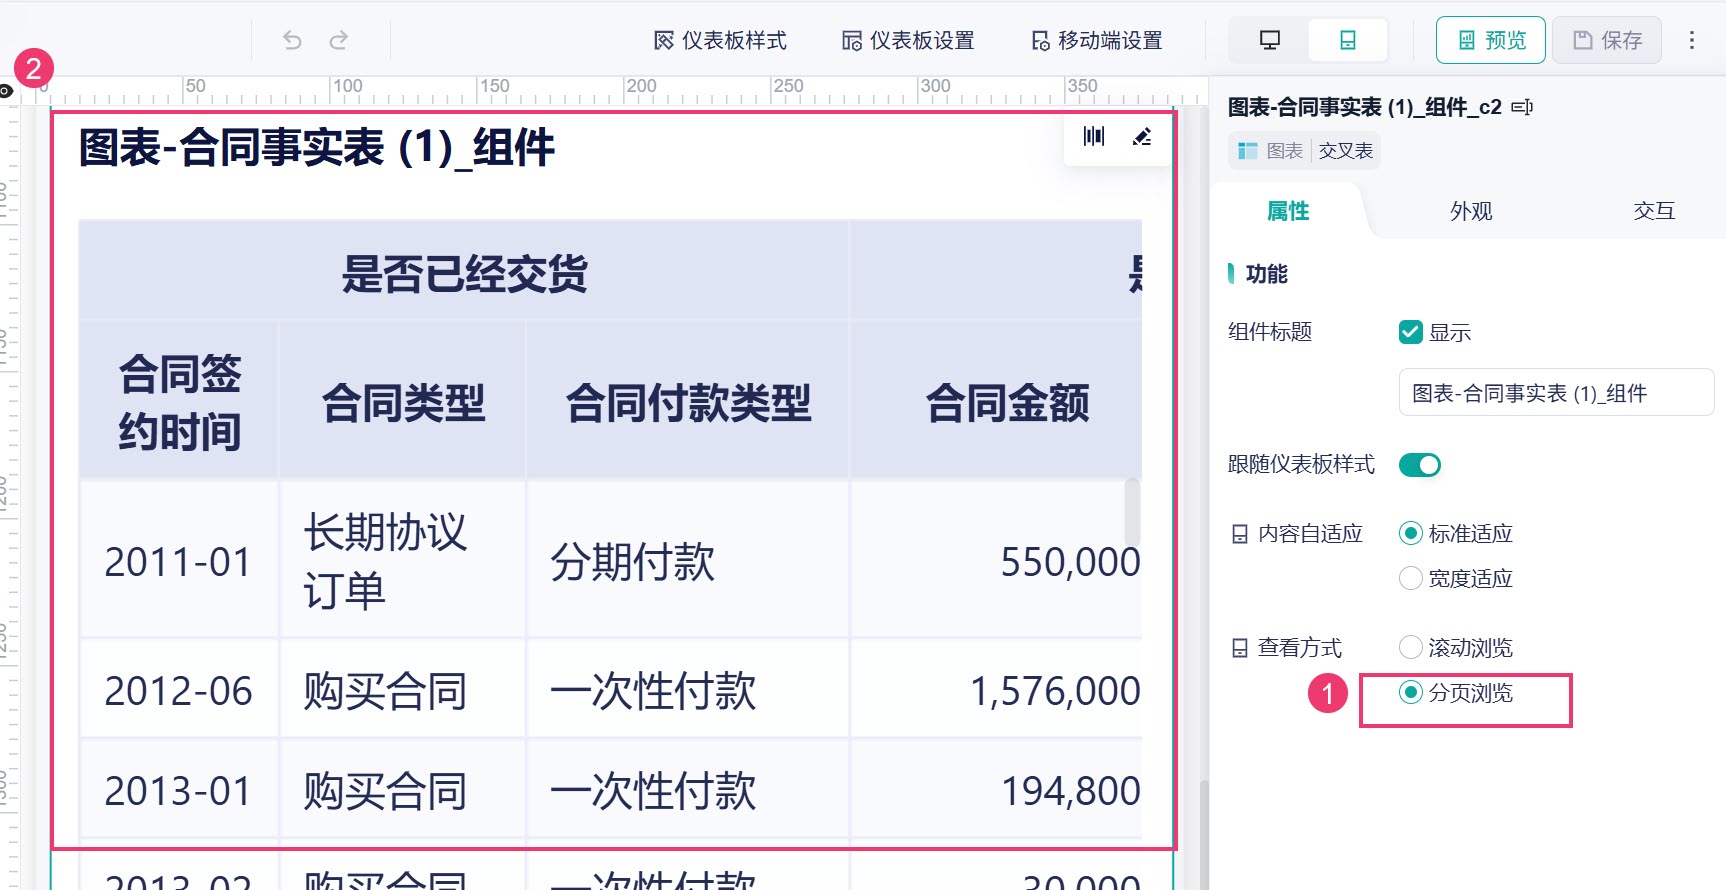Click the 合同类型 column header

403,402
